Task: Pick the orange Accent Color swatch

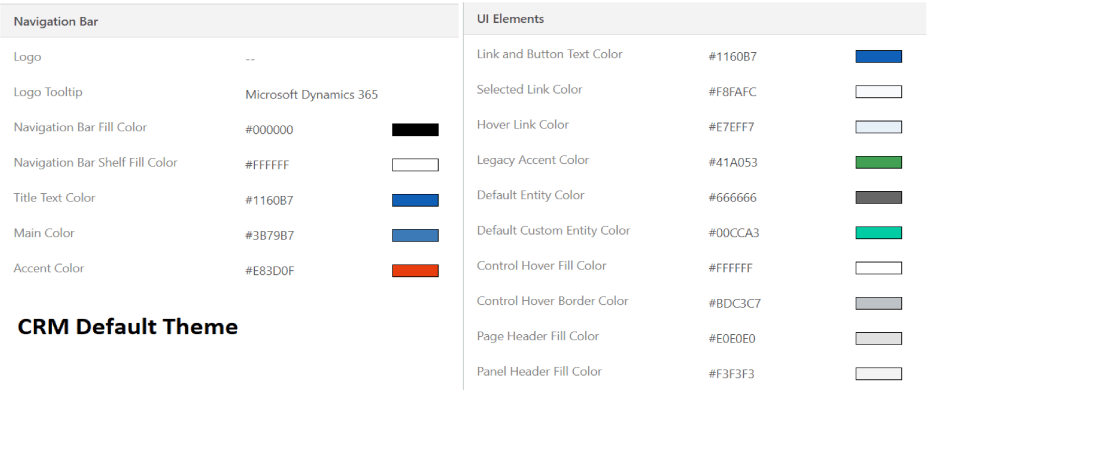Action: tap(415, 270)
